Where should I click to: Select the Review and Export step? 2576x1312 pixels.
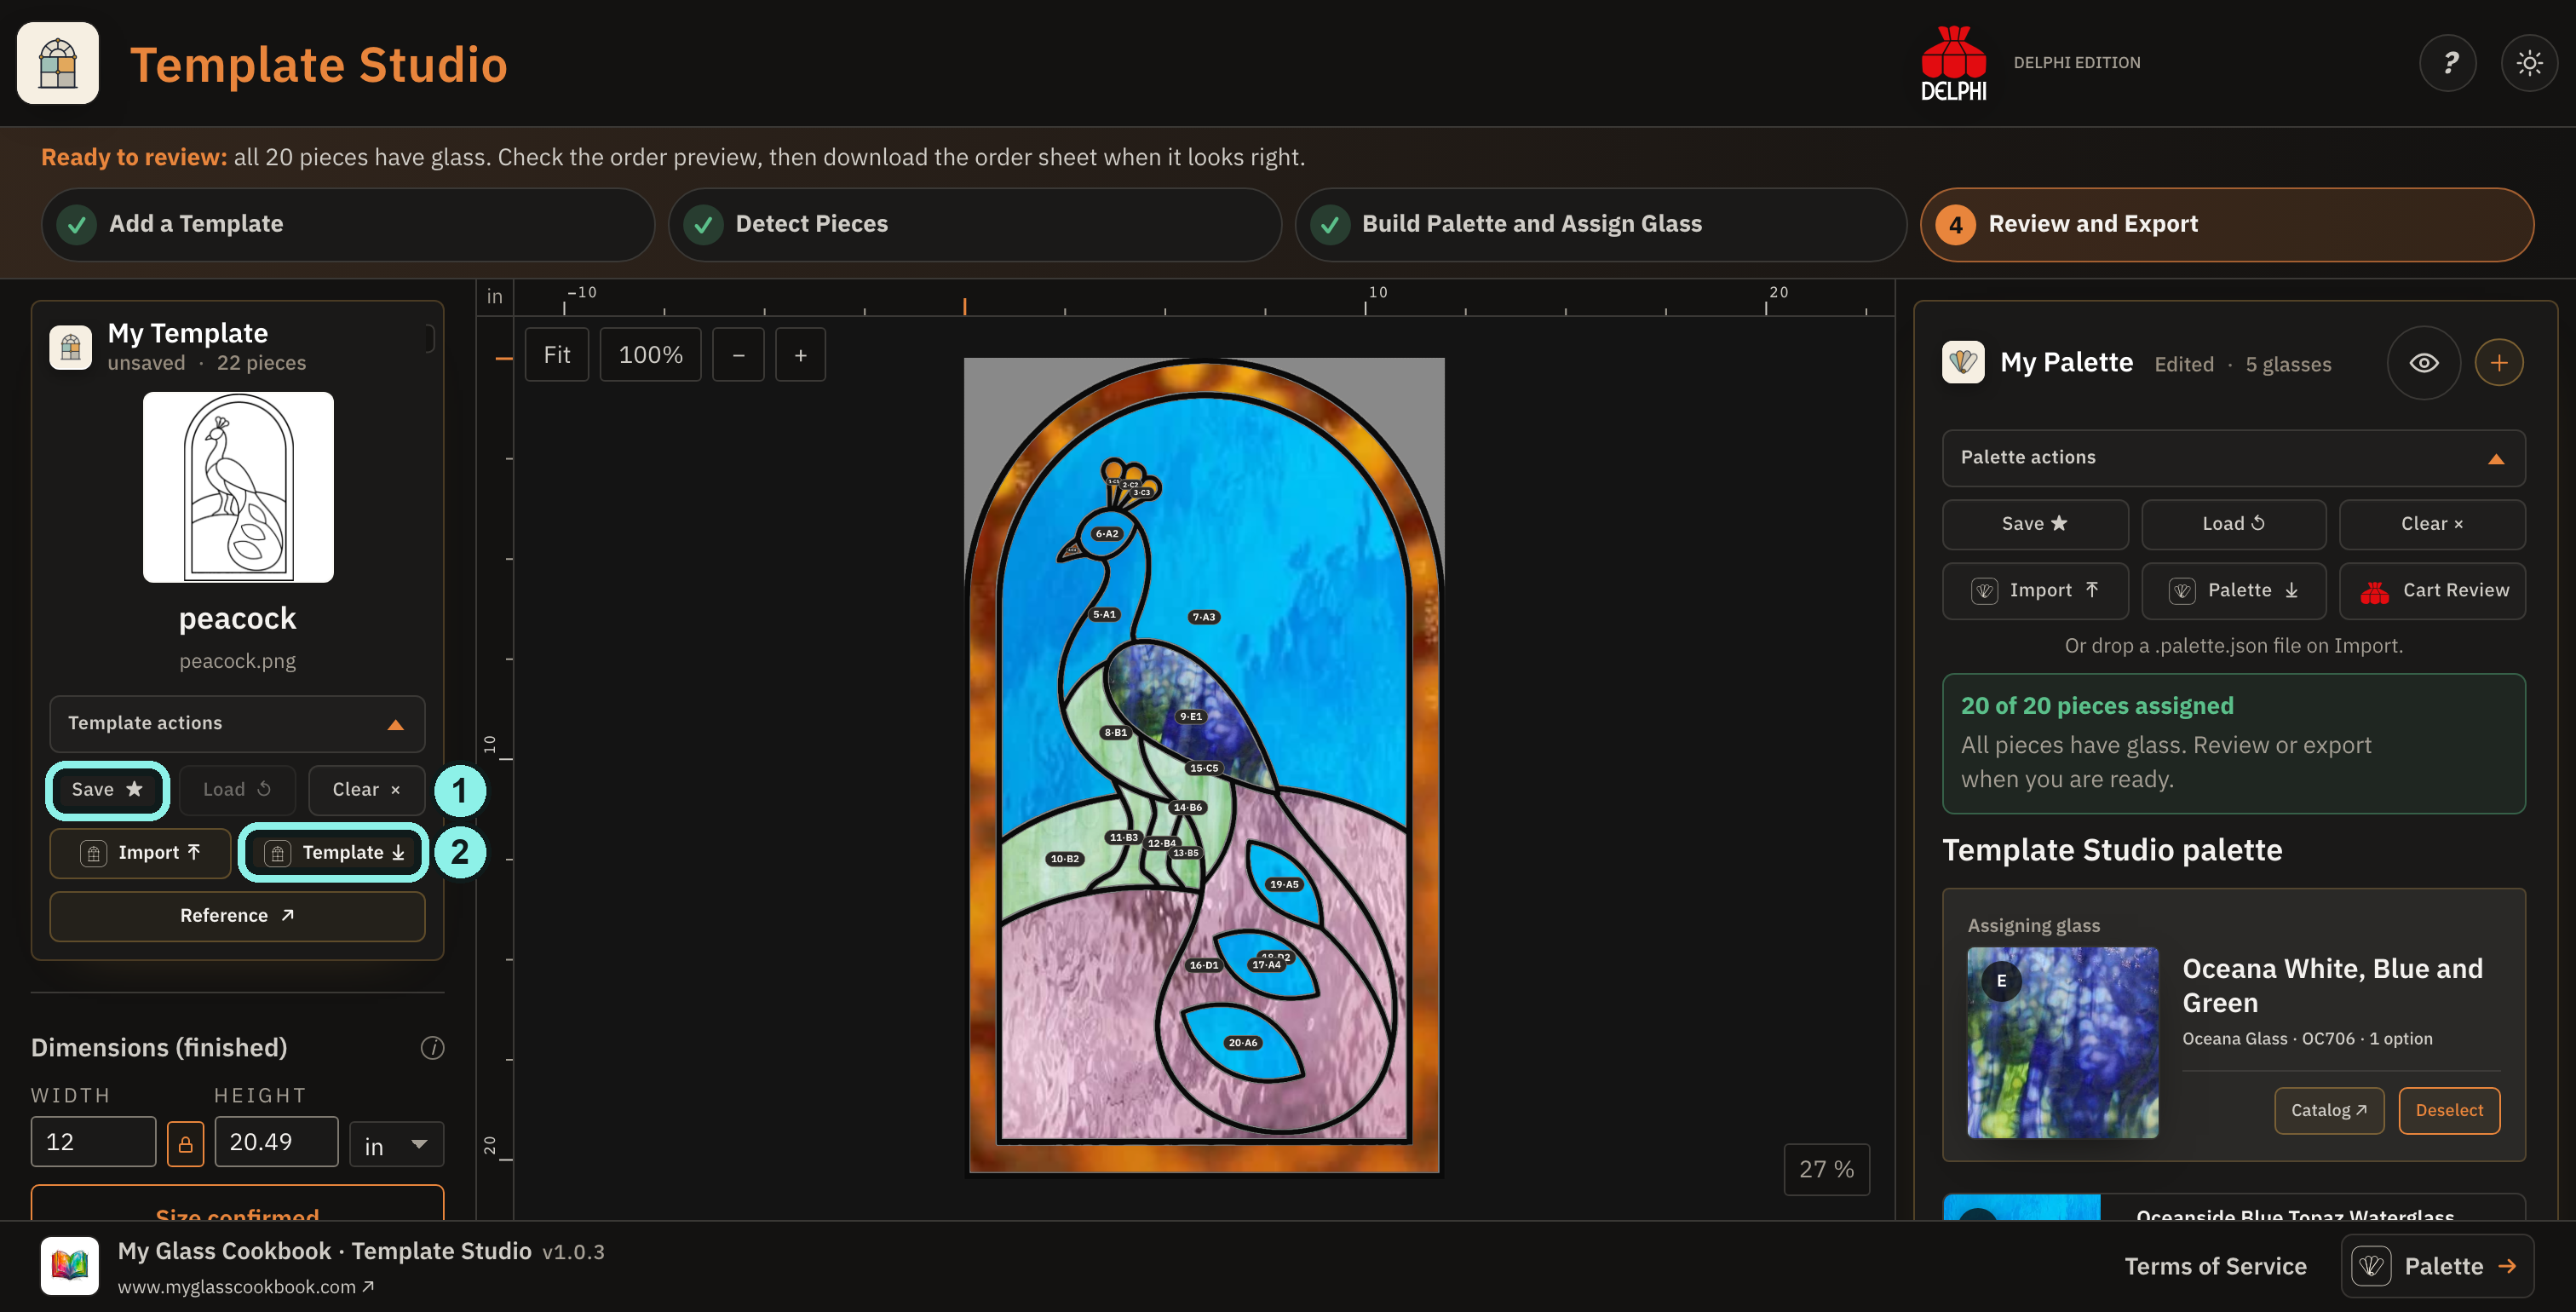pyautogui.click(x=2227, y=224)
